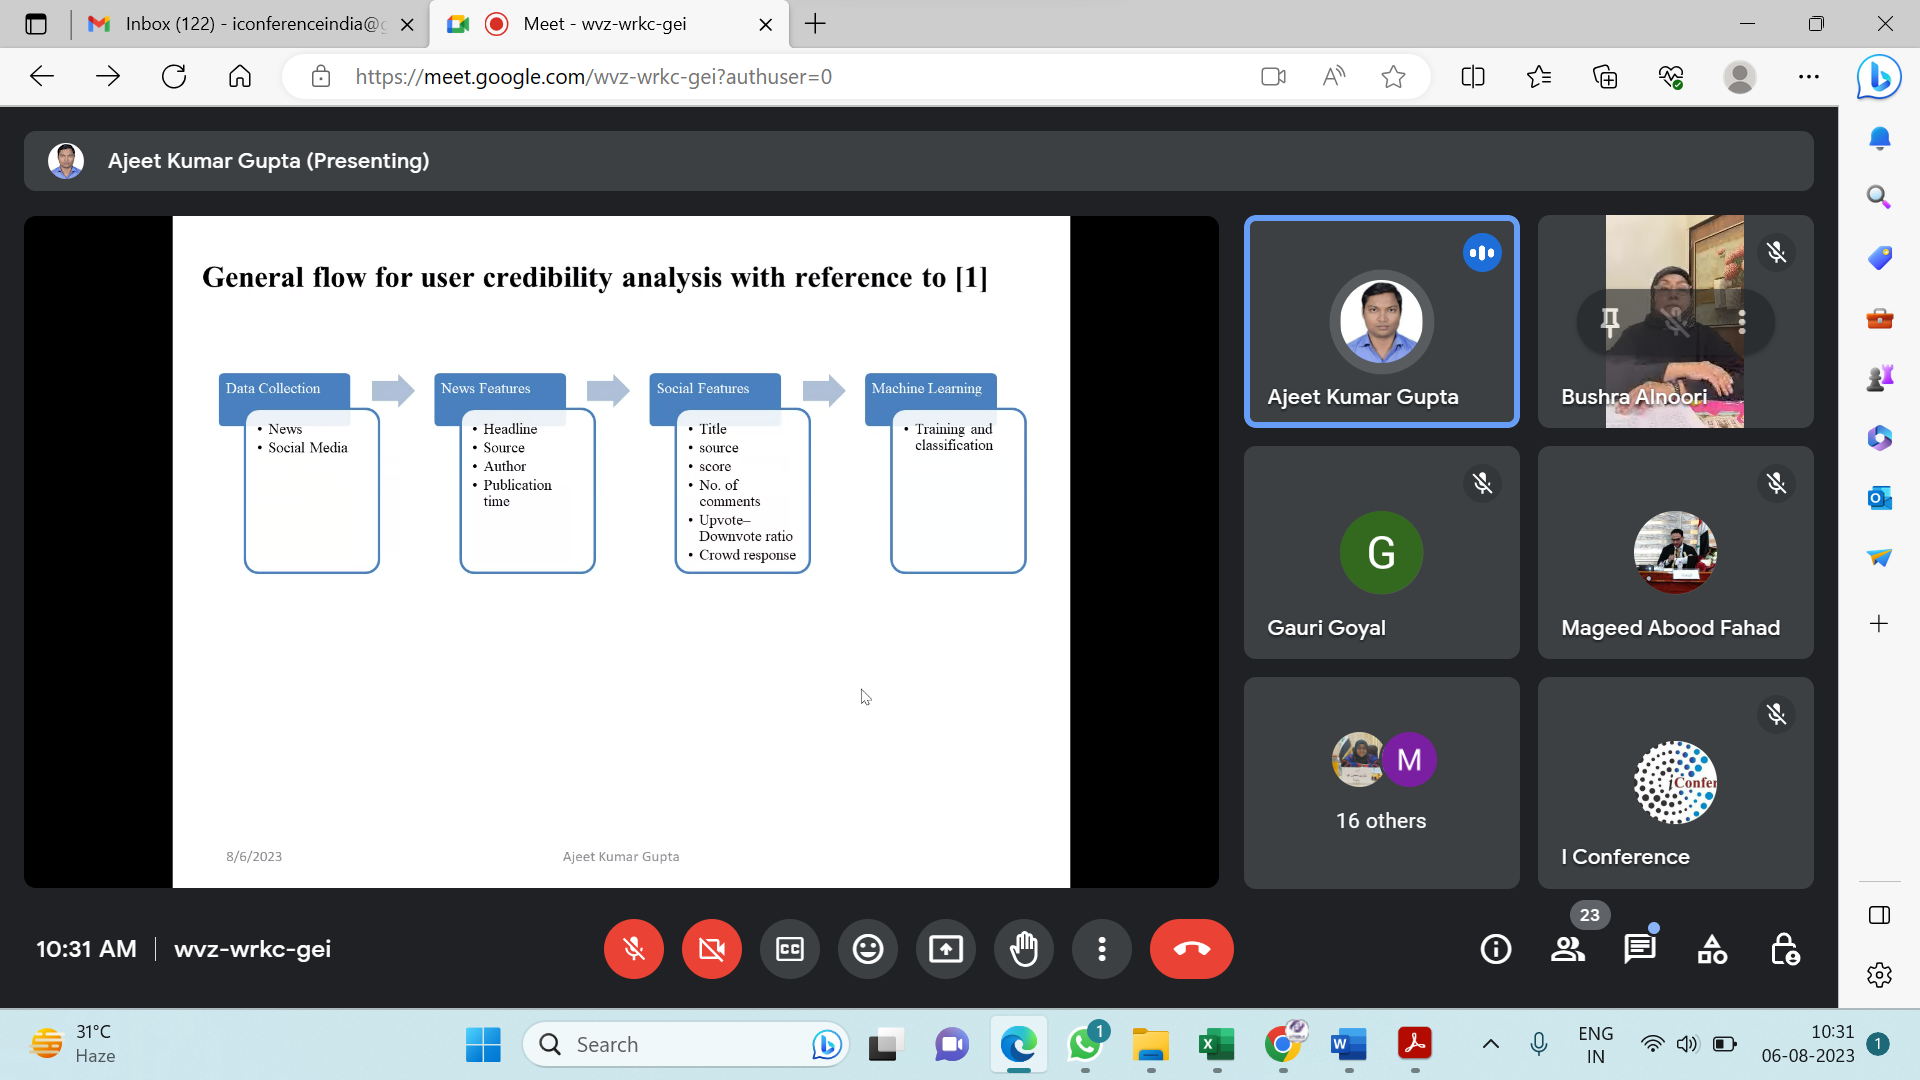Refresh the current page
1920x1080 pixels.
pyautogui.click(x=174, y=76)
